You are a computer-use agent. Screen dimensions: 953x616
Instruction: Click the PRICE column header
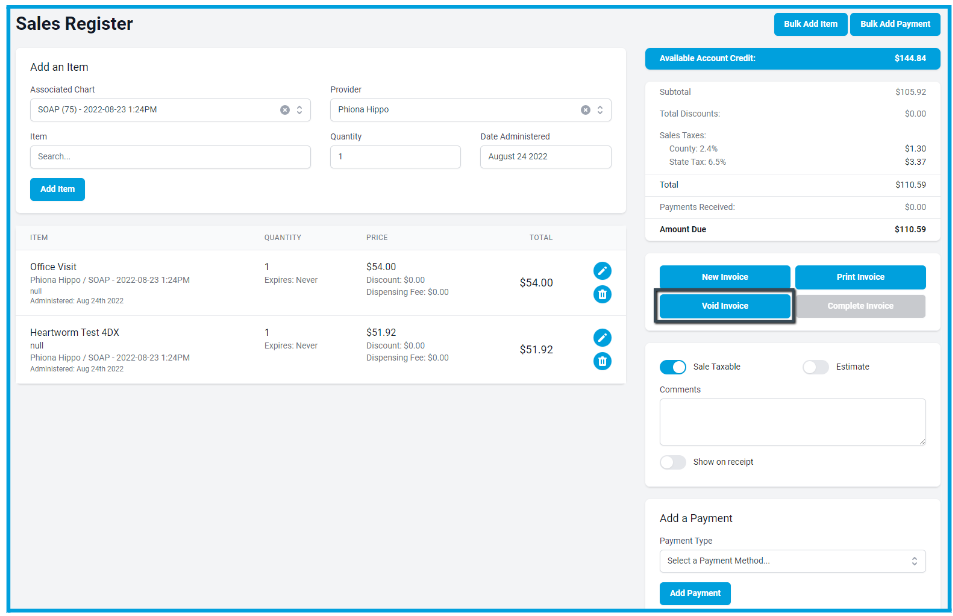377,238
